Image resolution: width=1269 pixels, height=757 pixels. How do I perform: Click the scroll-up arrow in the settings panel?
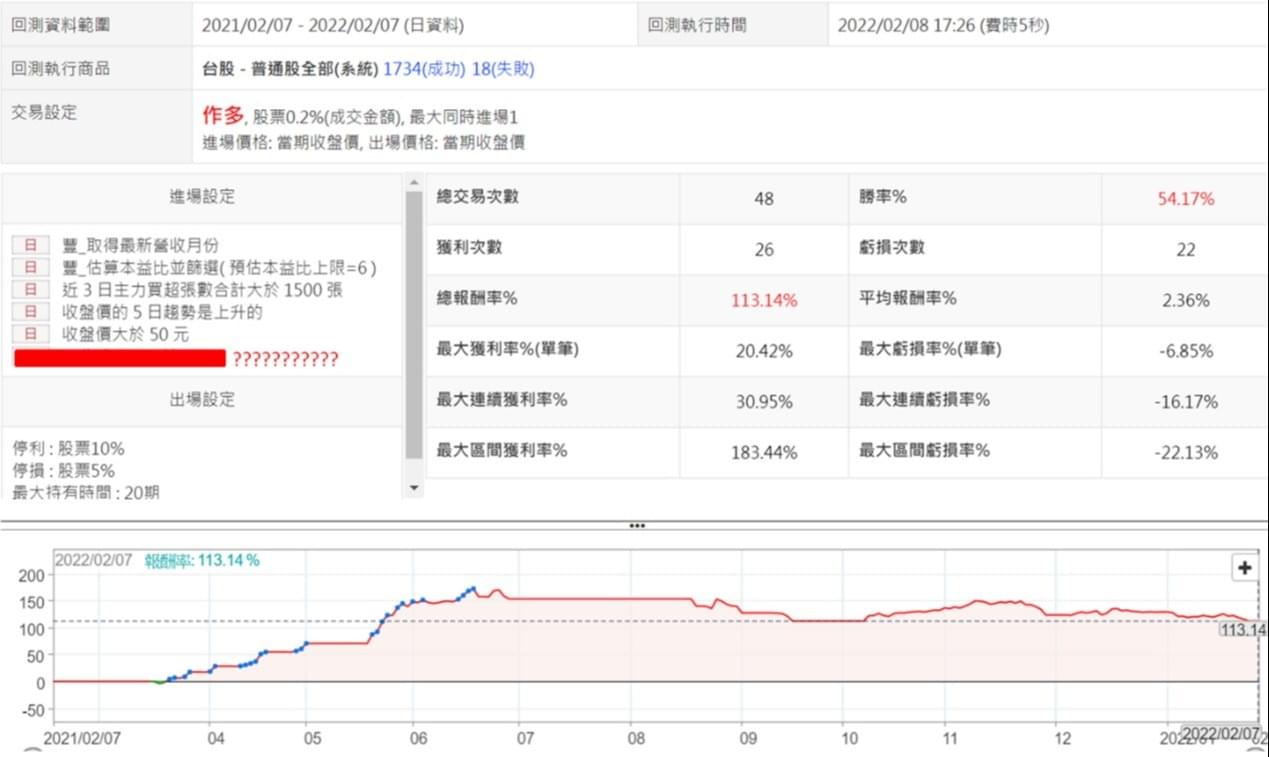coord(413,181)
